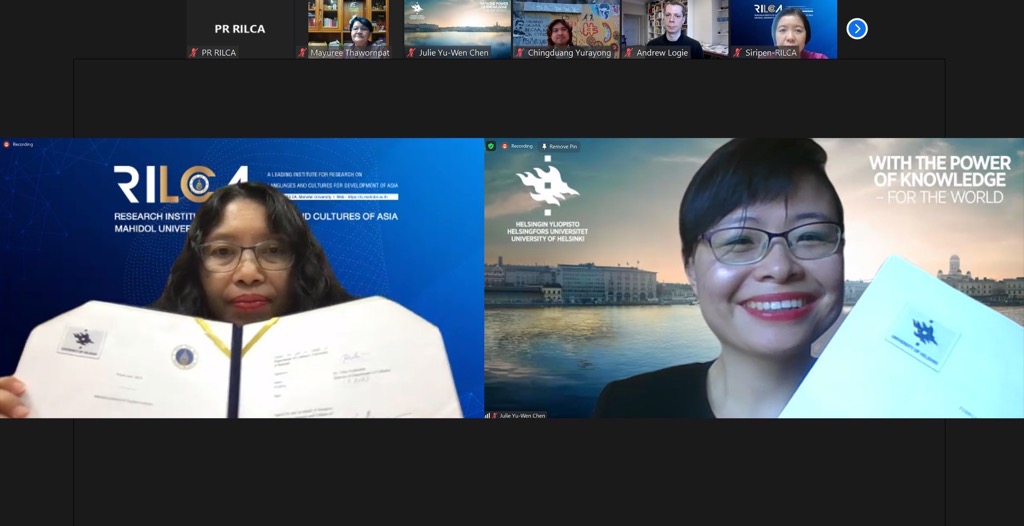Click the 'Chingduang Yurayong' name label
This screenshot has height=526, width=1024.
[x=569, y=53]
